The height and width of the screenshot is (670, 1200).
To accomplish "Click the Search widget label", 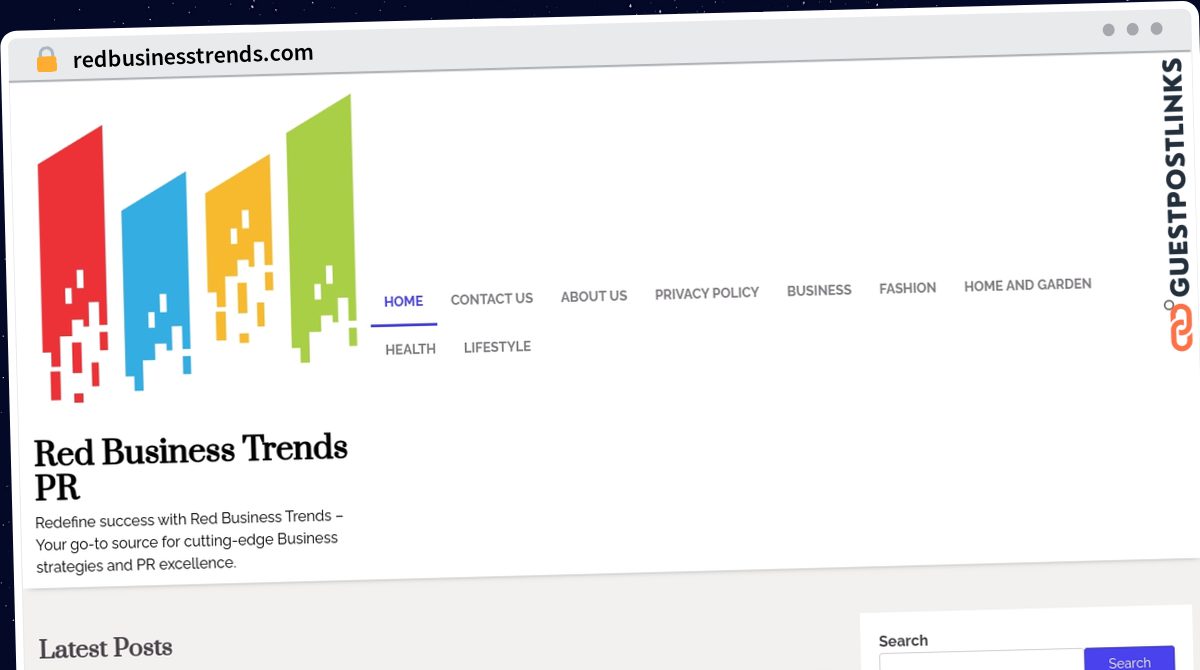I will click(x=903, y=641).
